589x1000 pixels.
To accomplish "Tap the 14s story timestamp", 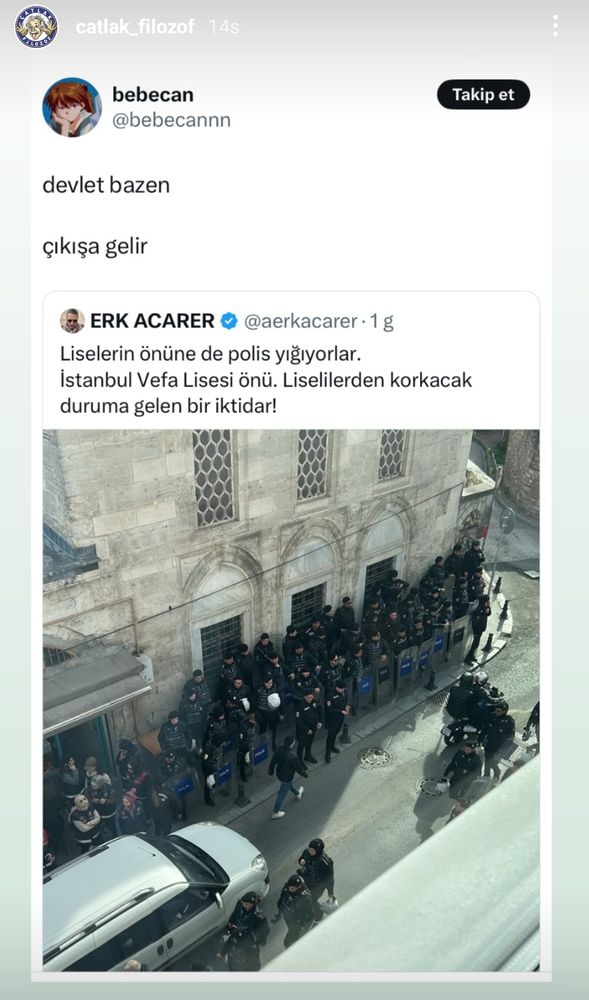I will [x=224, y=27].
